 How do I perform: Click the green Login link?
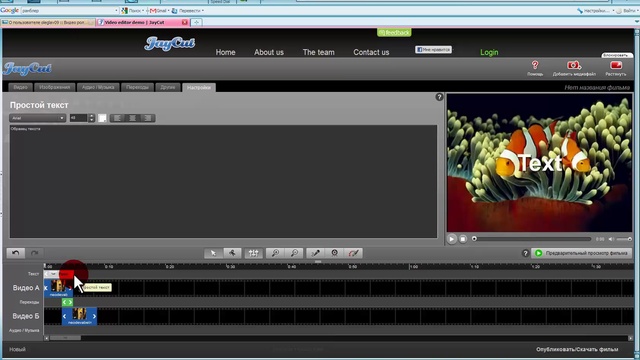489,52
